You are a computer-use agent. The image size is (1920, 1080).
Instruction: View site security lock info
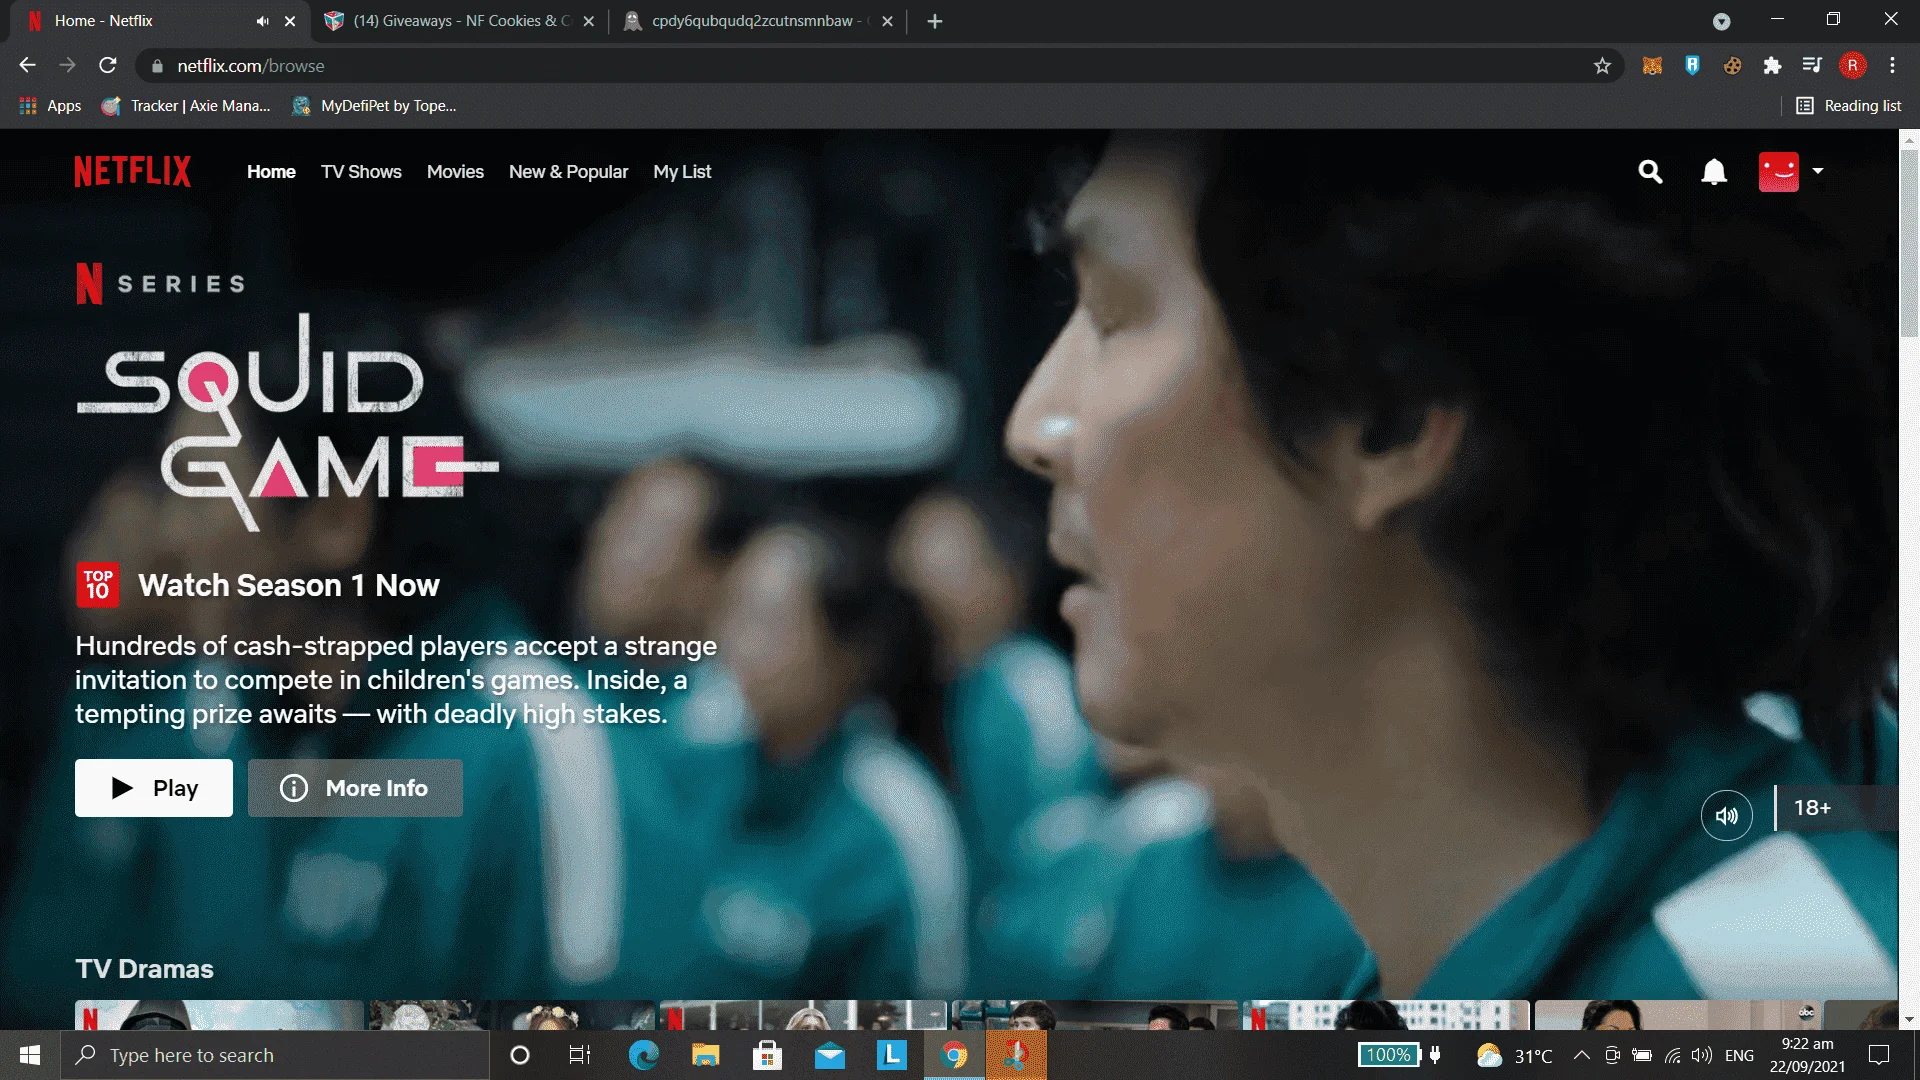pos(157,66)
